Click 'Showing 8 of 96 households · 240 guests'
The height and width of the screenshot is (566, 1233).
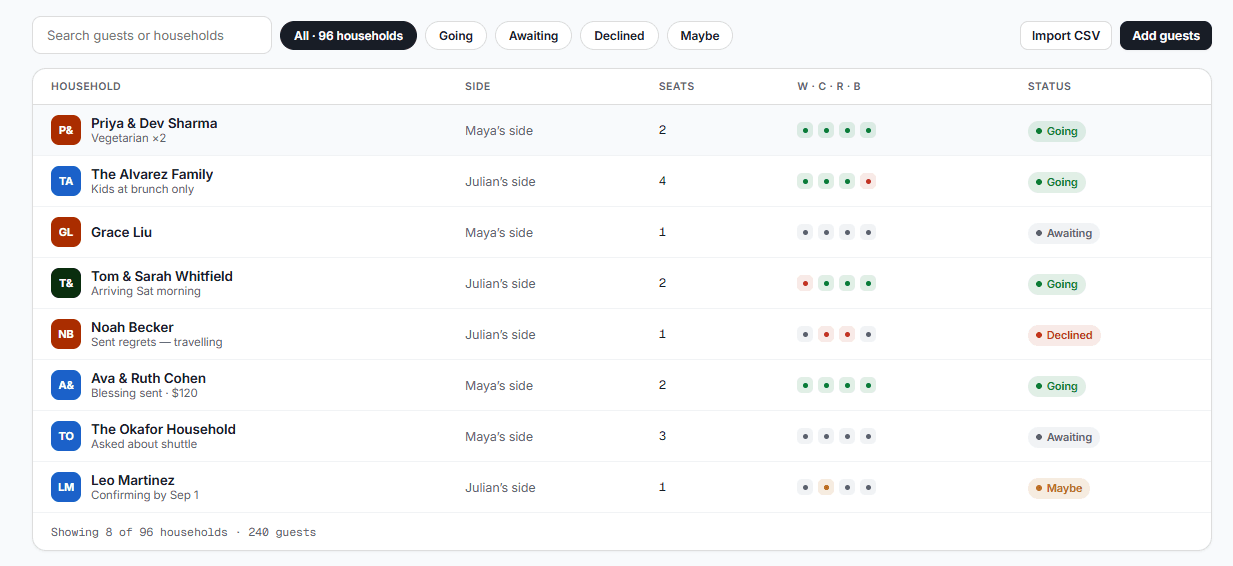[x=183, y=532]
